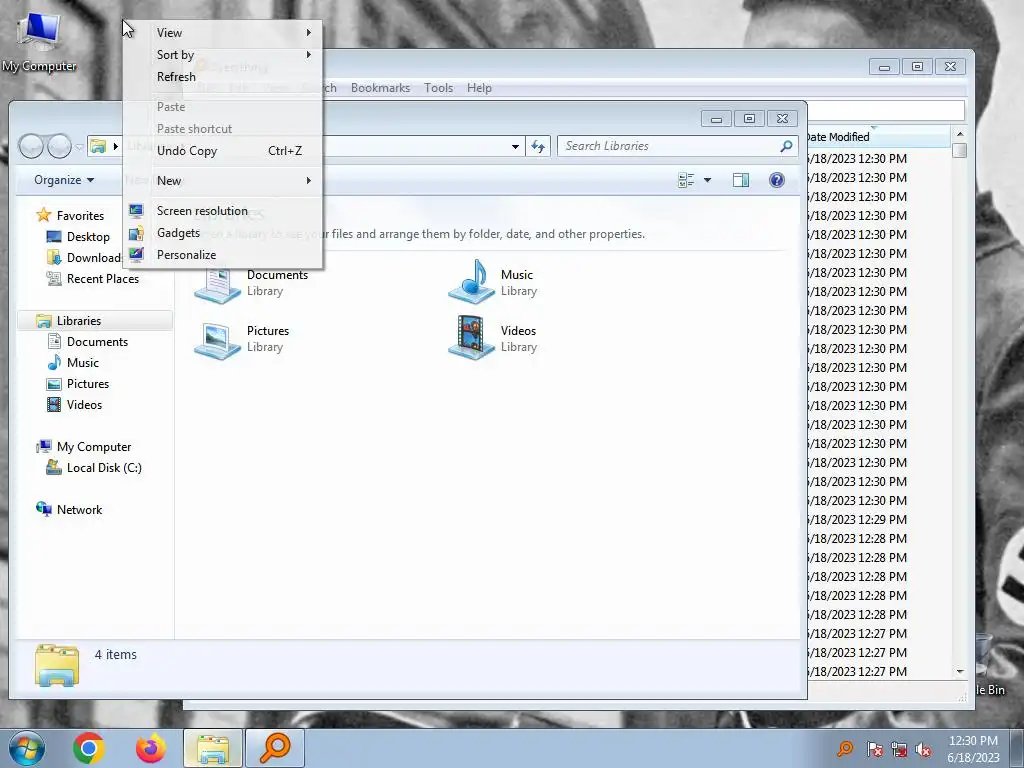This screenshot has height=768, width=1024.
Task: Select Music in the navigation pane
Action: 82,362
